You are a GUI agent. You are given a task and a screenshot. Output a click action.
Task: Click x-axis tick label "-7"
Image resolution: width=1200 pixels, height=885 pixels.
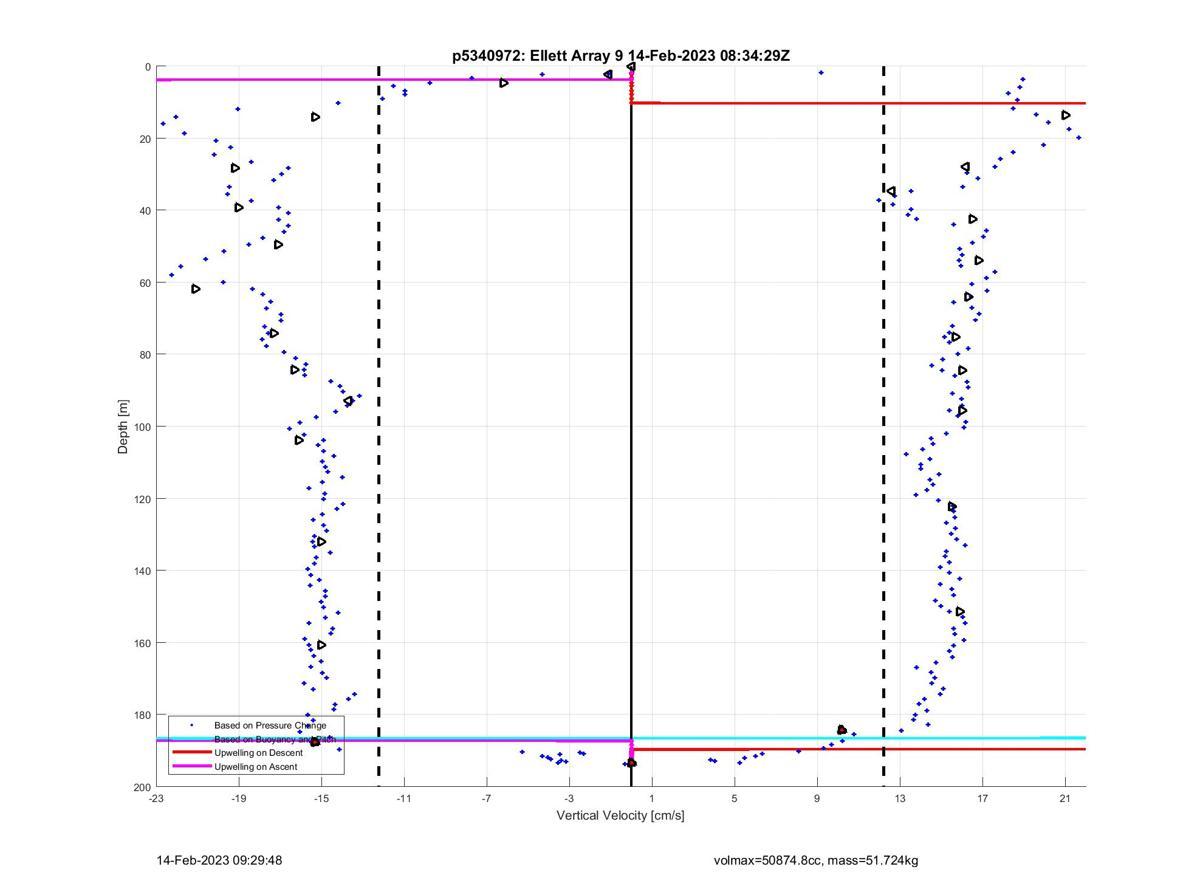[486, 798]
